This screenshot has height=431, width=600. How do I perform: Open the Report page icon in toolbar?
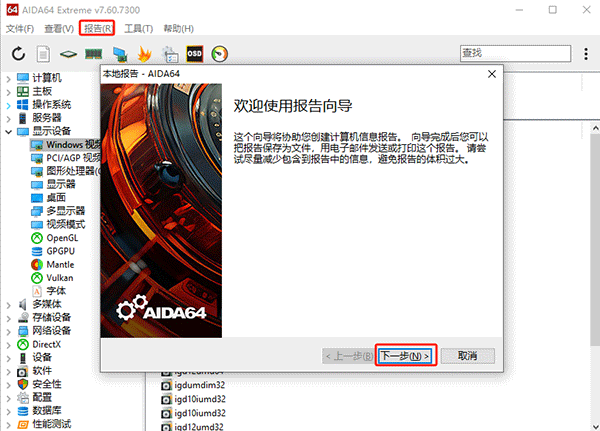(x=43, y=54)
